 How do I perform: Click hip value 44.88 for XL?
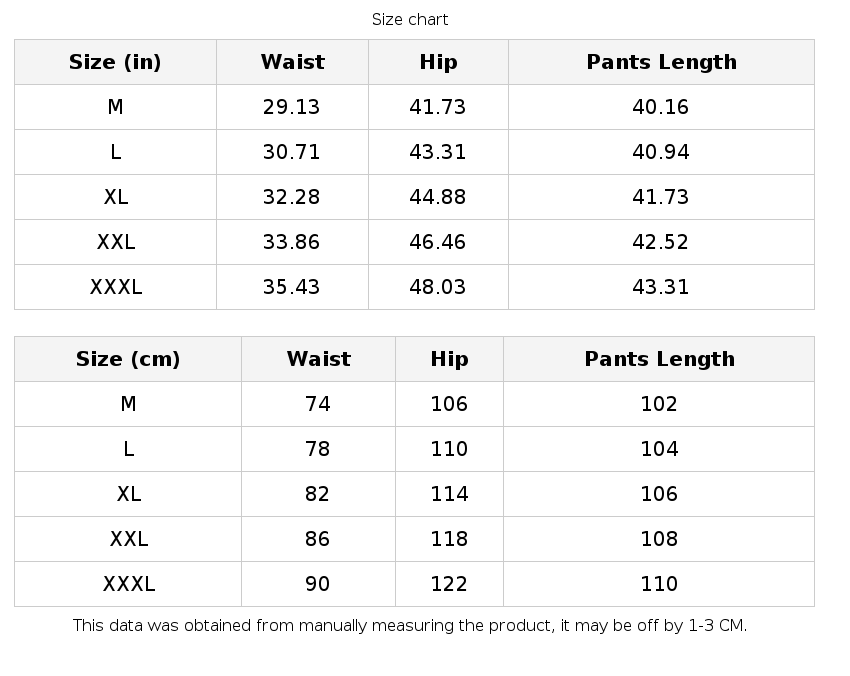click(x=438, y=197)
